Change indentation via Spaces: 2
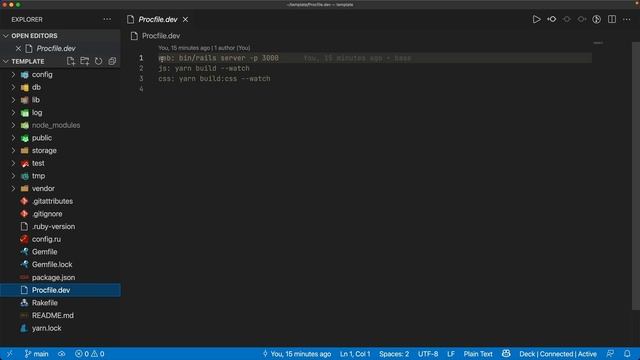The height and width of the screenshot is (360, 640). click(394, 354)
